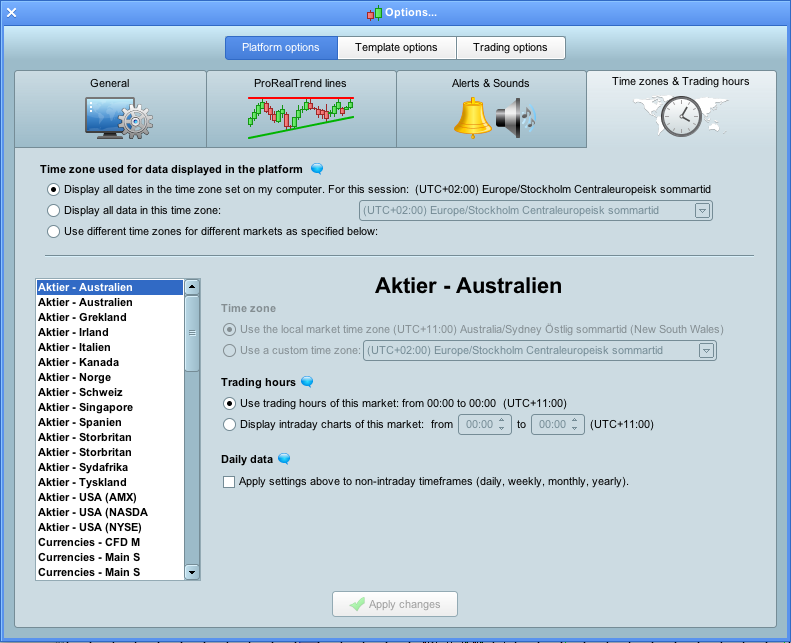Open the ProRealTrend lines tab
This screenshot has width=791, height=643.
point(301,109)
